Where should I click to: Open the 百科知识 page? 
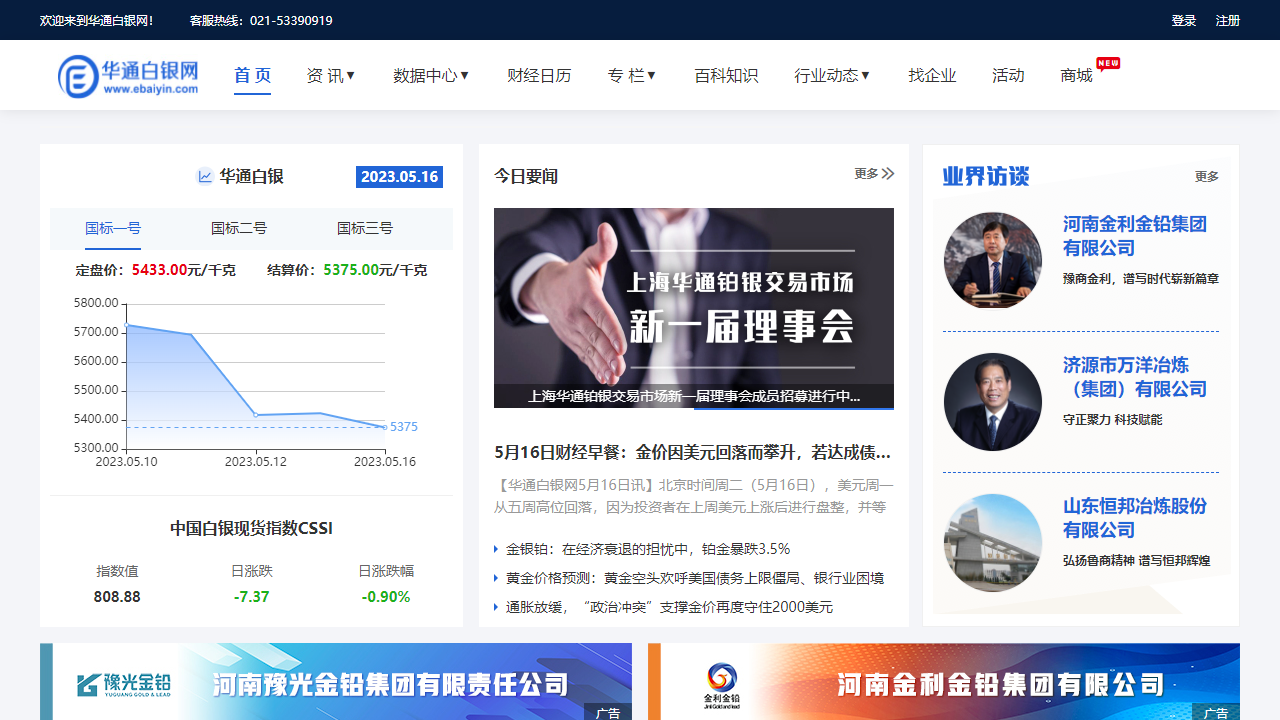click(726, 75)
